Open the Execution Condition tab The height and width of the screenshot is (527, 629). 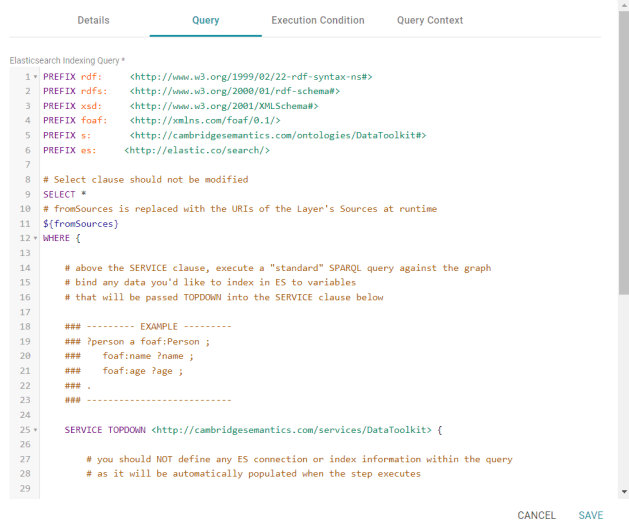coord(318,20)
